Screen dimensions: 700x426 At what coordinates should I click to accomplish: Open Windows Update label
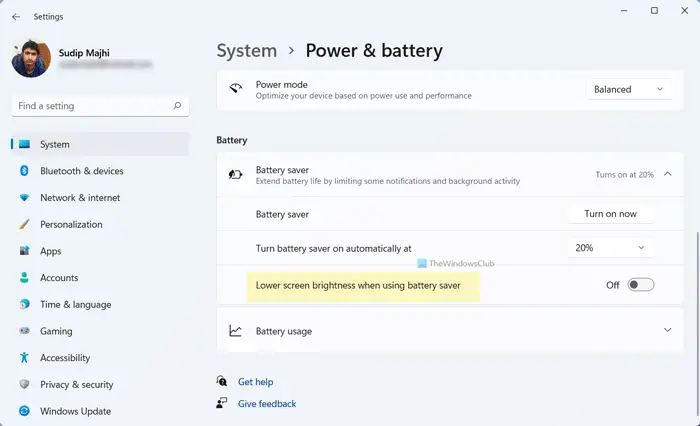[75, 411]
